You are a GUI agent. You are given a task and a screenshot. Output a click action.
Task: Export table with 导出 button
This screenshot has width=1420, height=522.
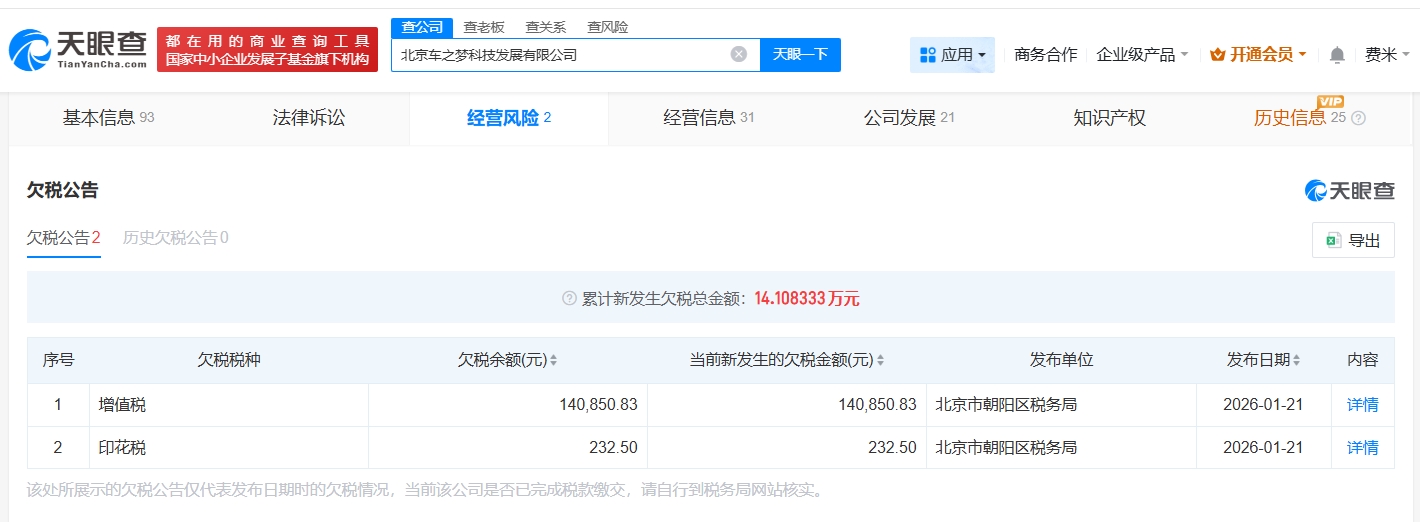point(1352,240)
